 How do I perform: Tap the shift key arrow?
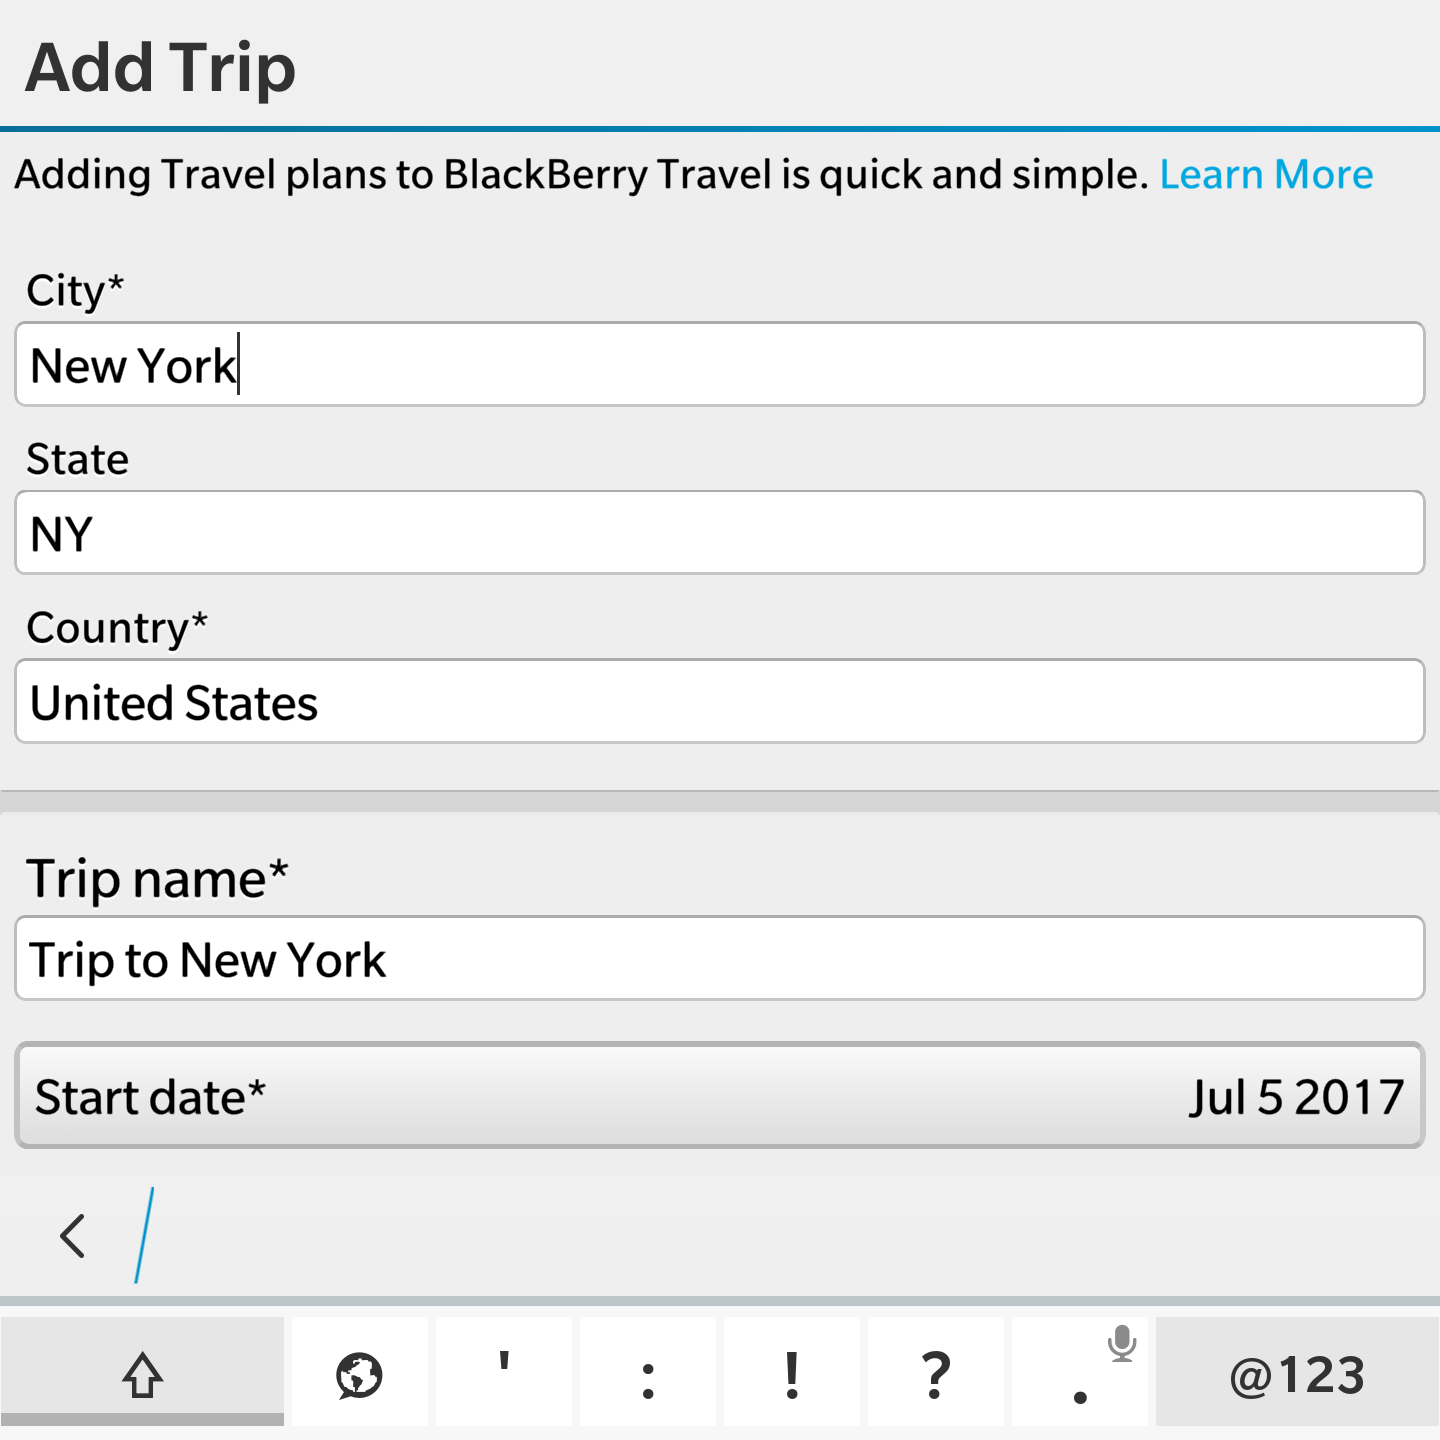click(142, 1374)
